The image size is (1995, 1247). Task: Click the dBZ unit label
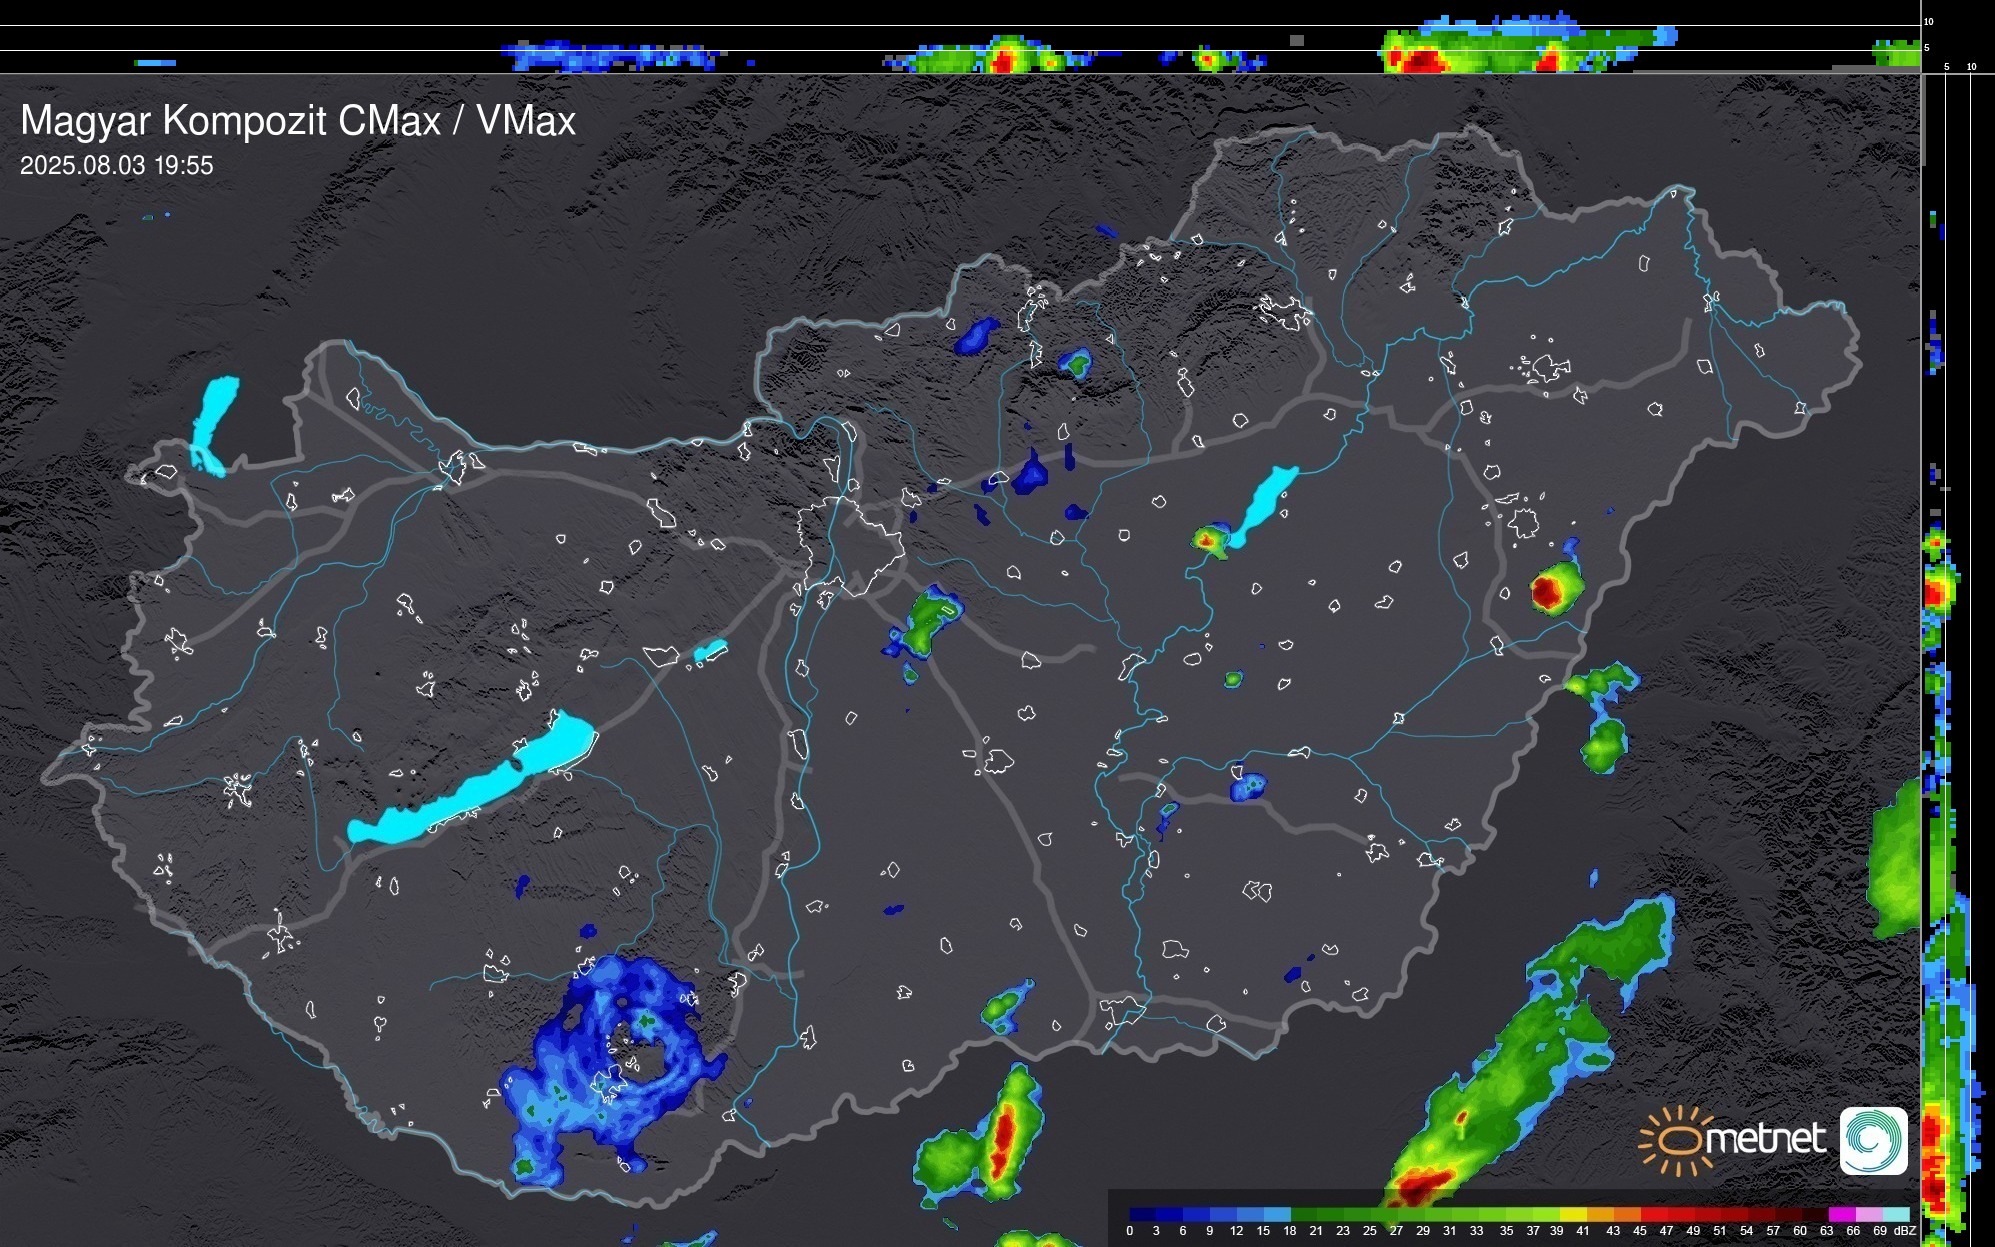point(1905,1231)
